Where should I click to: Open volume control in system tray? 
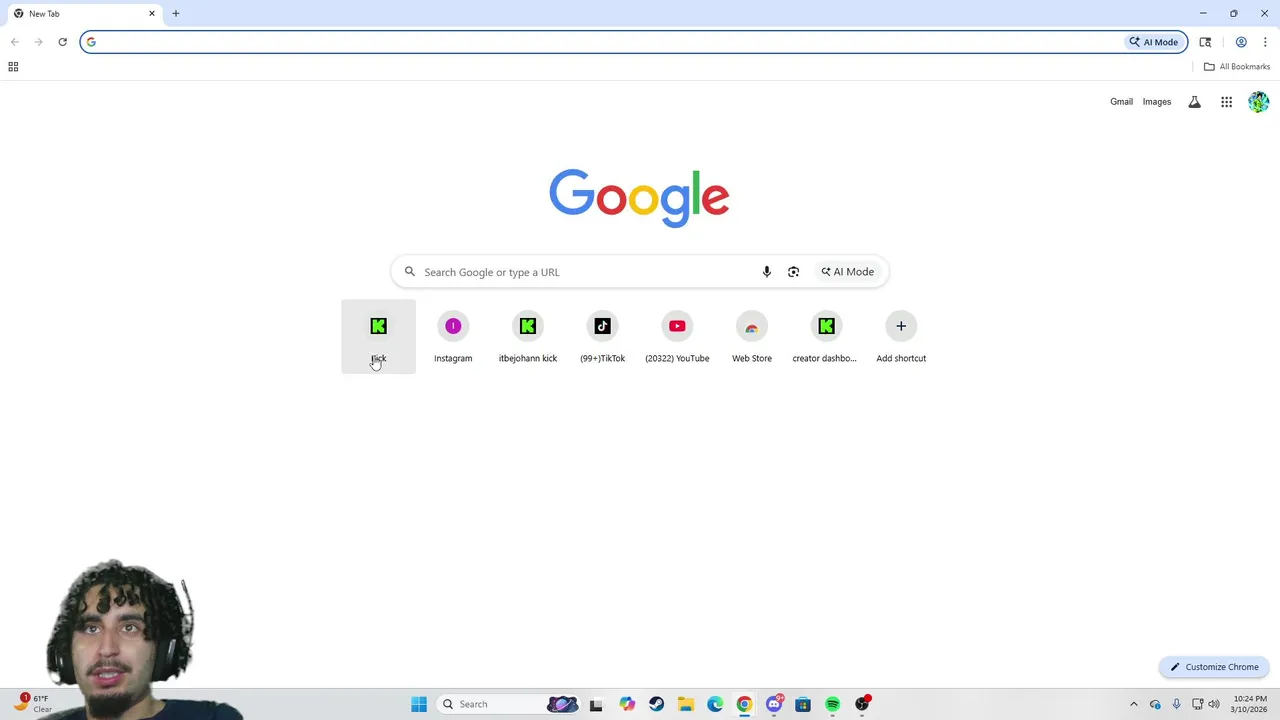(1214, 704)
